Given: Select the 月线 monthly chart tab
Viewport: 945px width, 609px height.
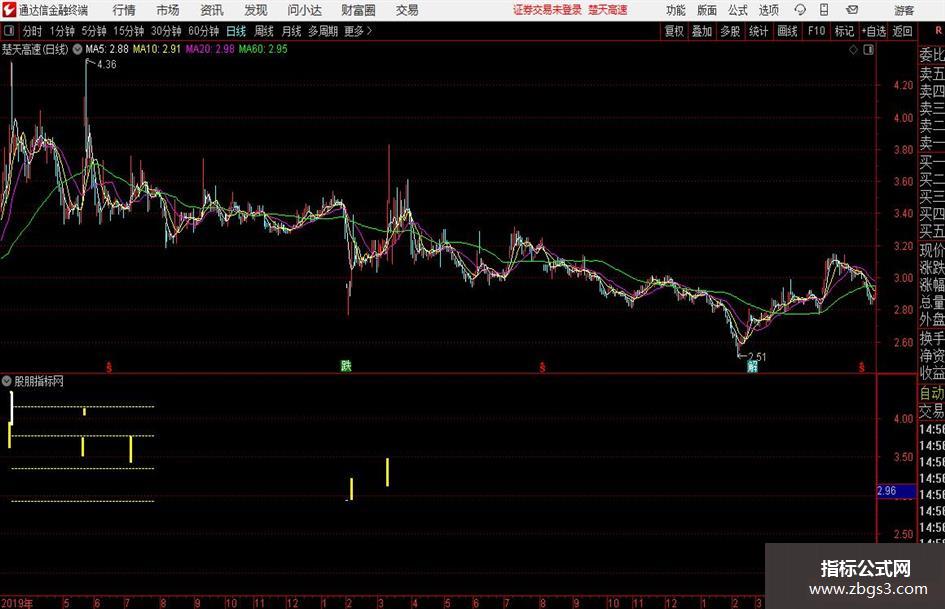Looking at the screenshot, I should pyautogui.click(x=292, y=31).
